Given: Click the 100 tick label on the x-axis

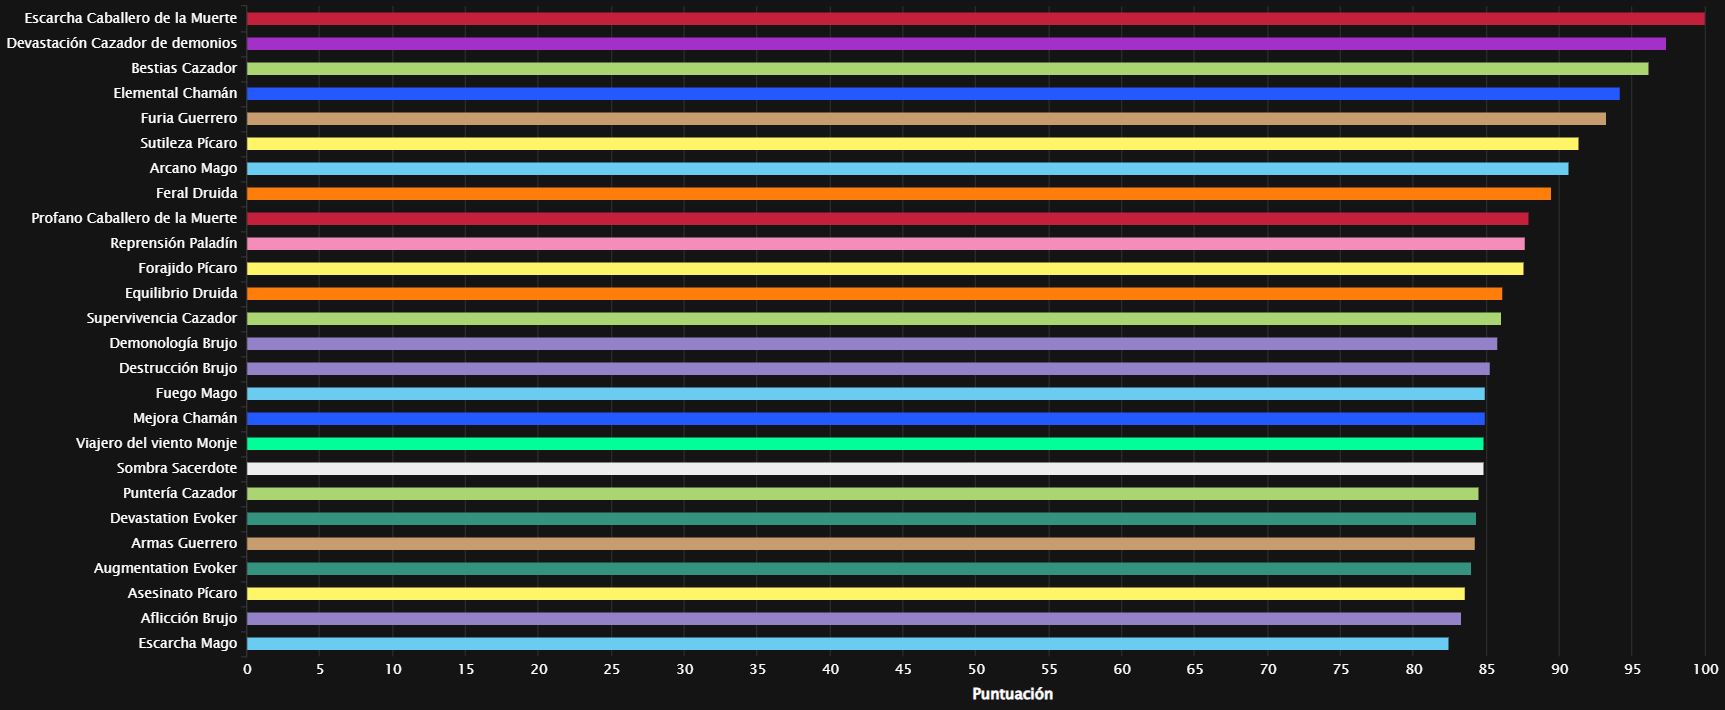Looking at the screenshot, I should pyautogui.click(x=1705, y=669).
